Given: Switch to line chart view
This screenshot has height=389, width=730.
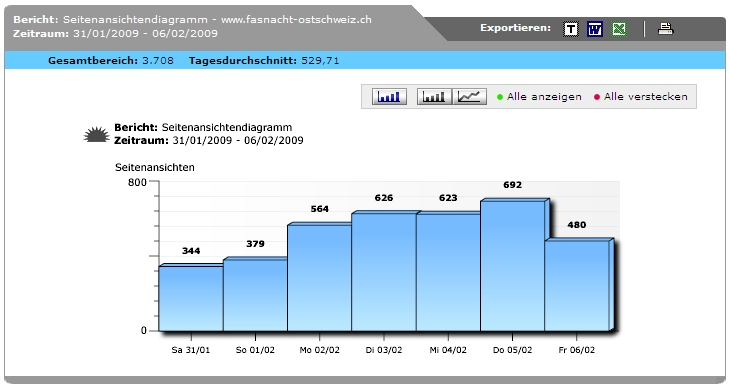Looking at the screenshot, I should [470, 96].
